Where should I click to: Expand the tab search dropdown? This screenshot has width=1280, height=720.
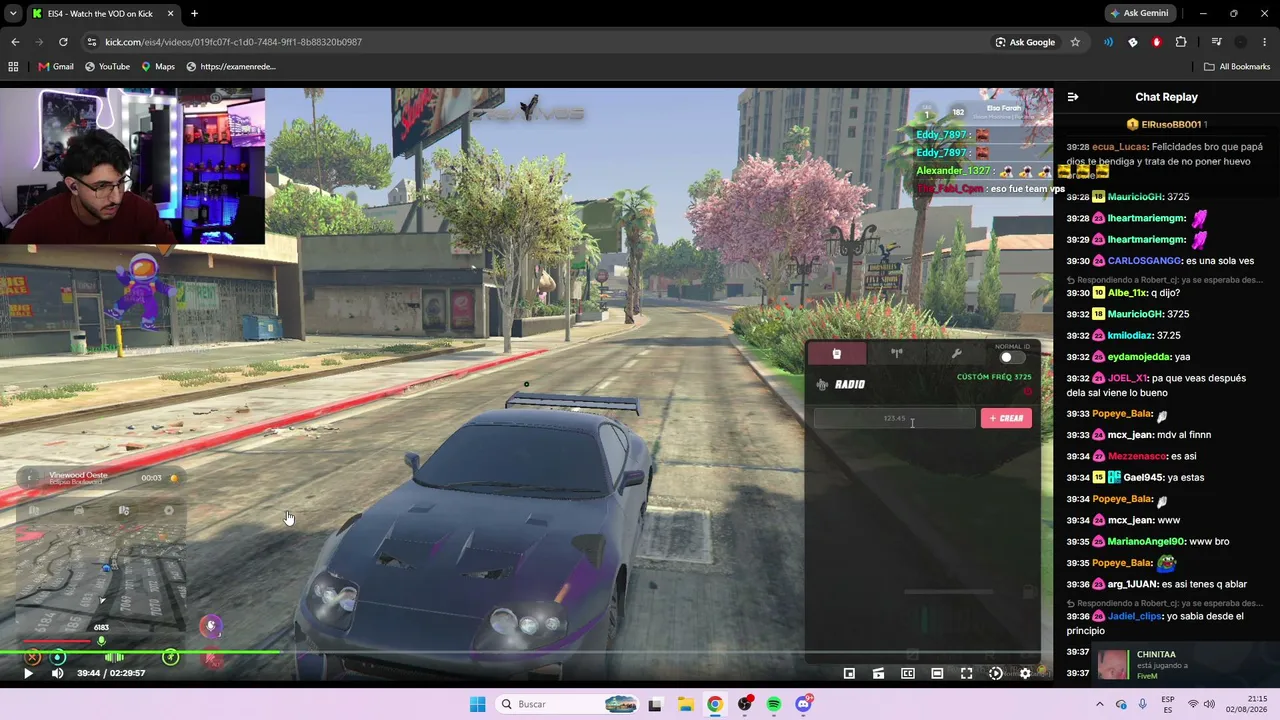(x=14, y=14)
